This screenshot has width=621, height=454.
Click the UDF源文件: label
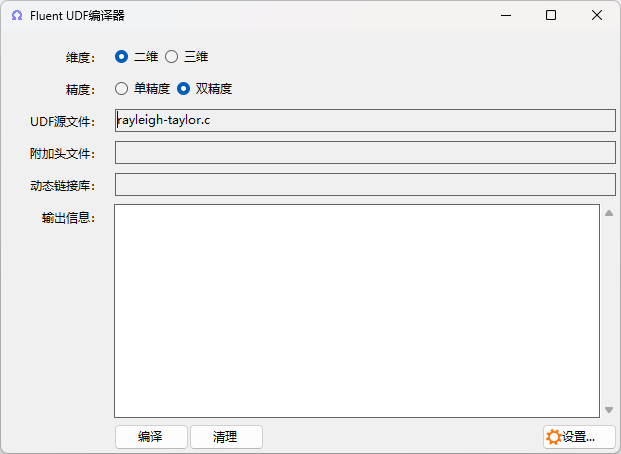point(63,122)
